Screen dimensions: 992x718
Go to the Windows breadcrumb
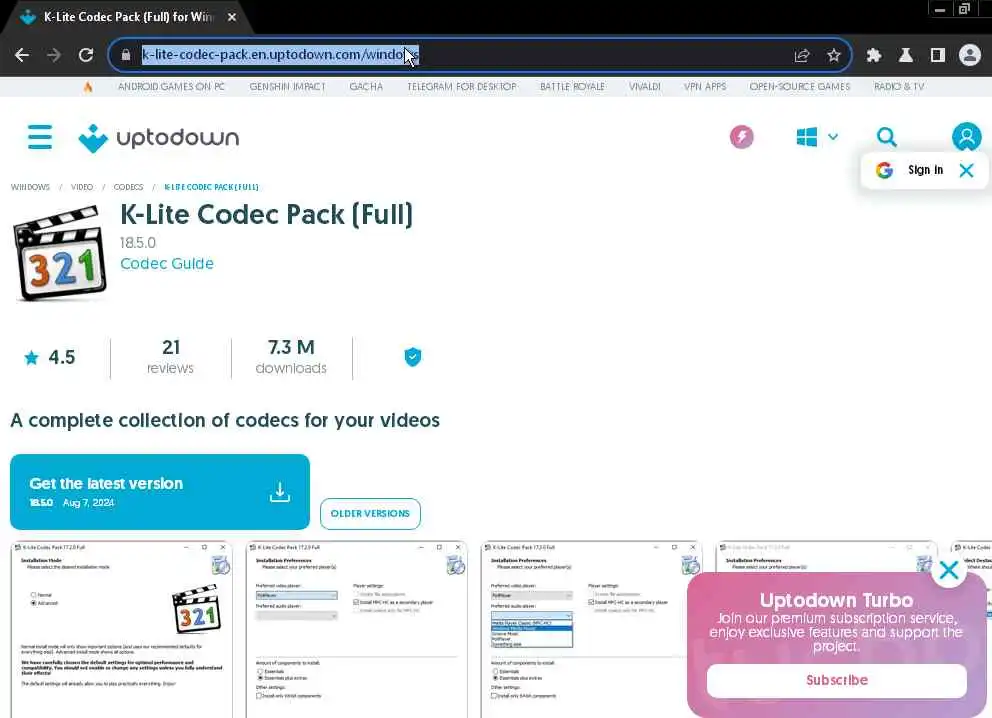(x=30, y=187)
